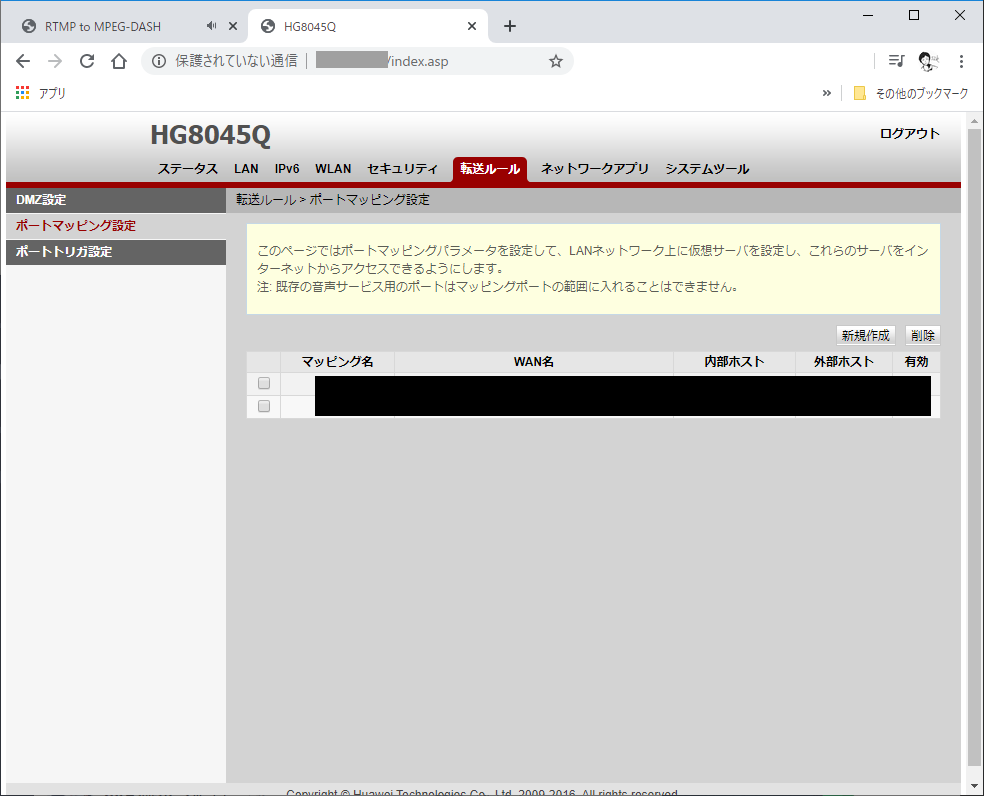
Task: Open Chrome profile avatar
Action: tap(927, 61)
